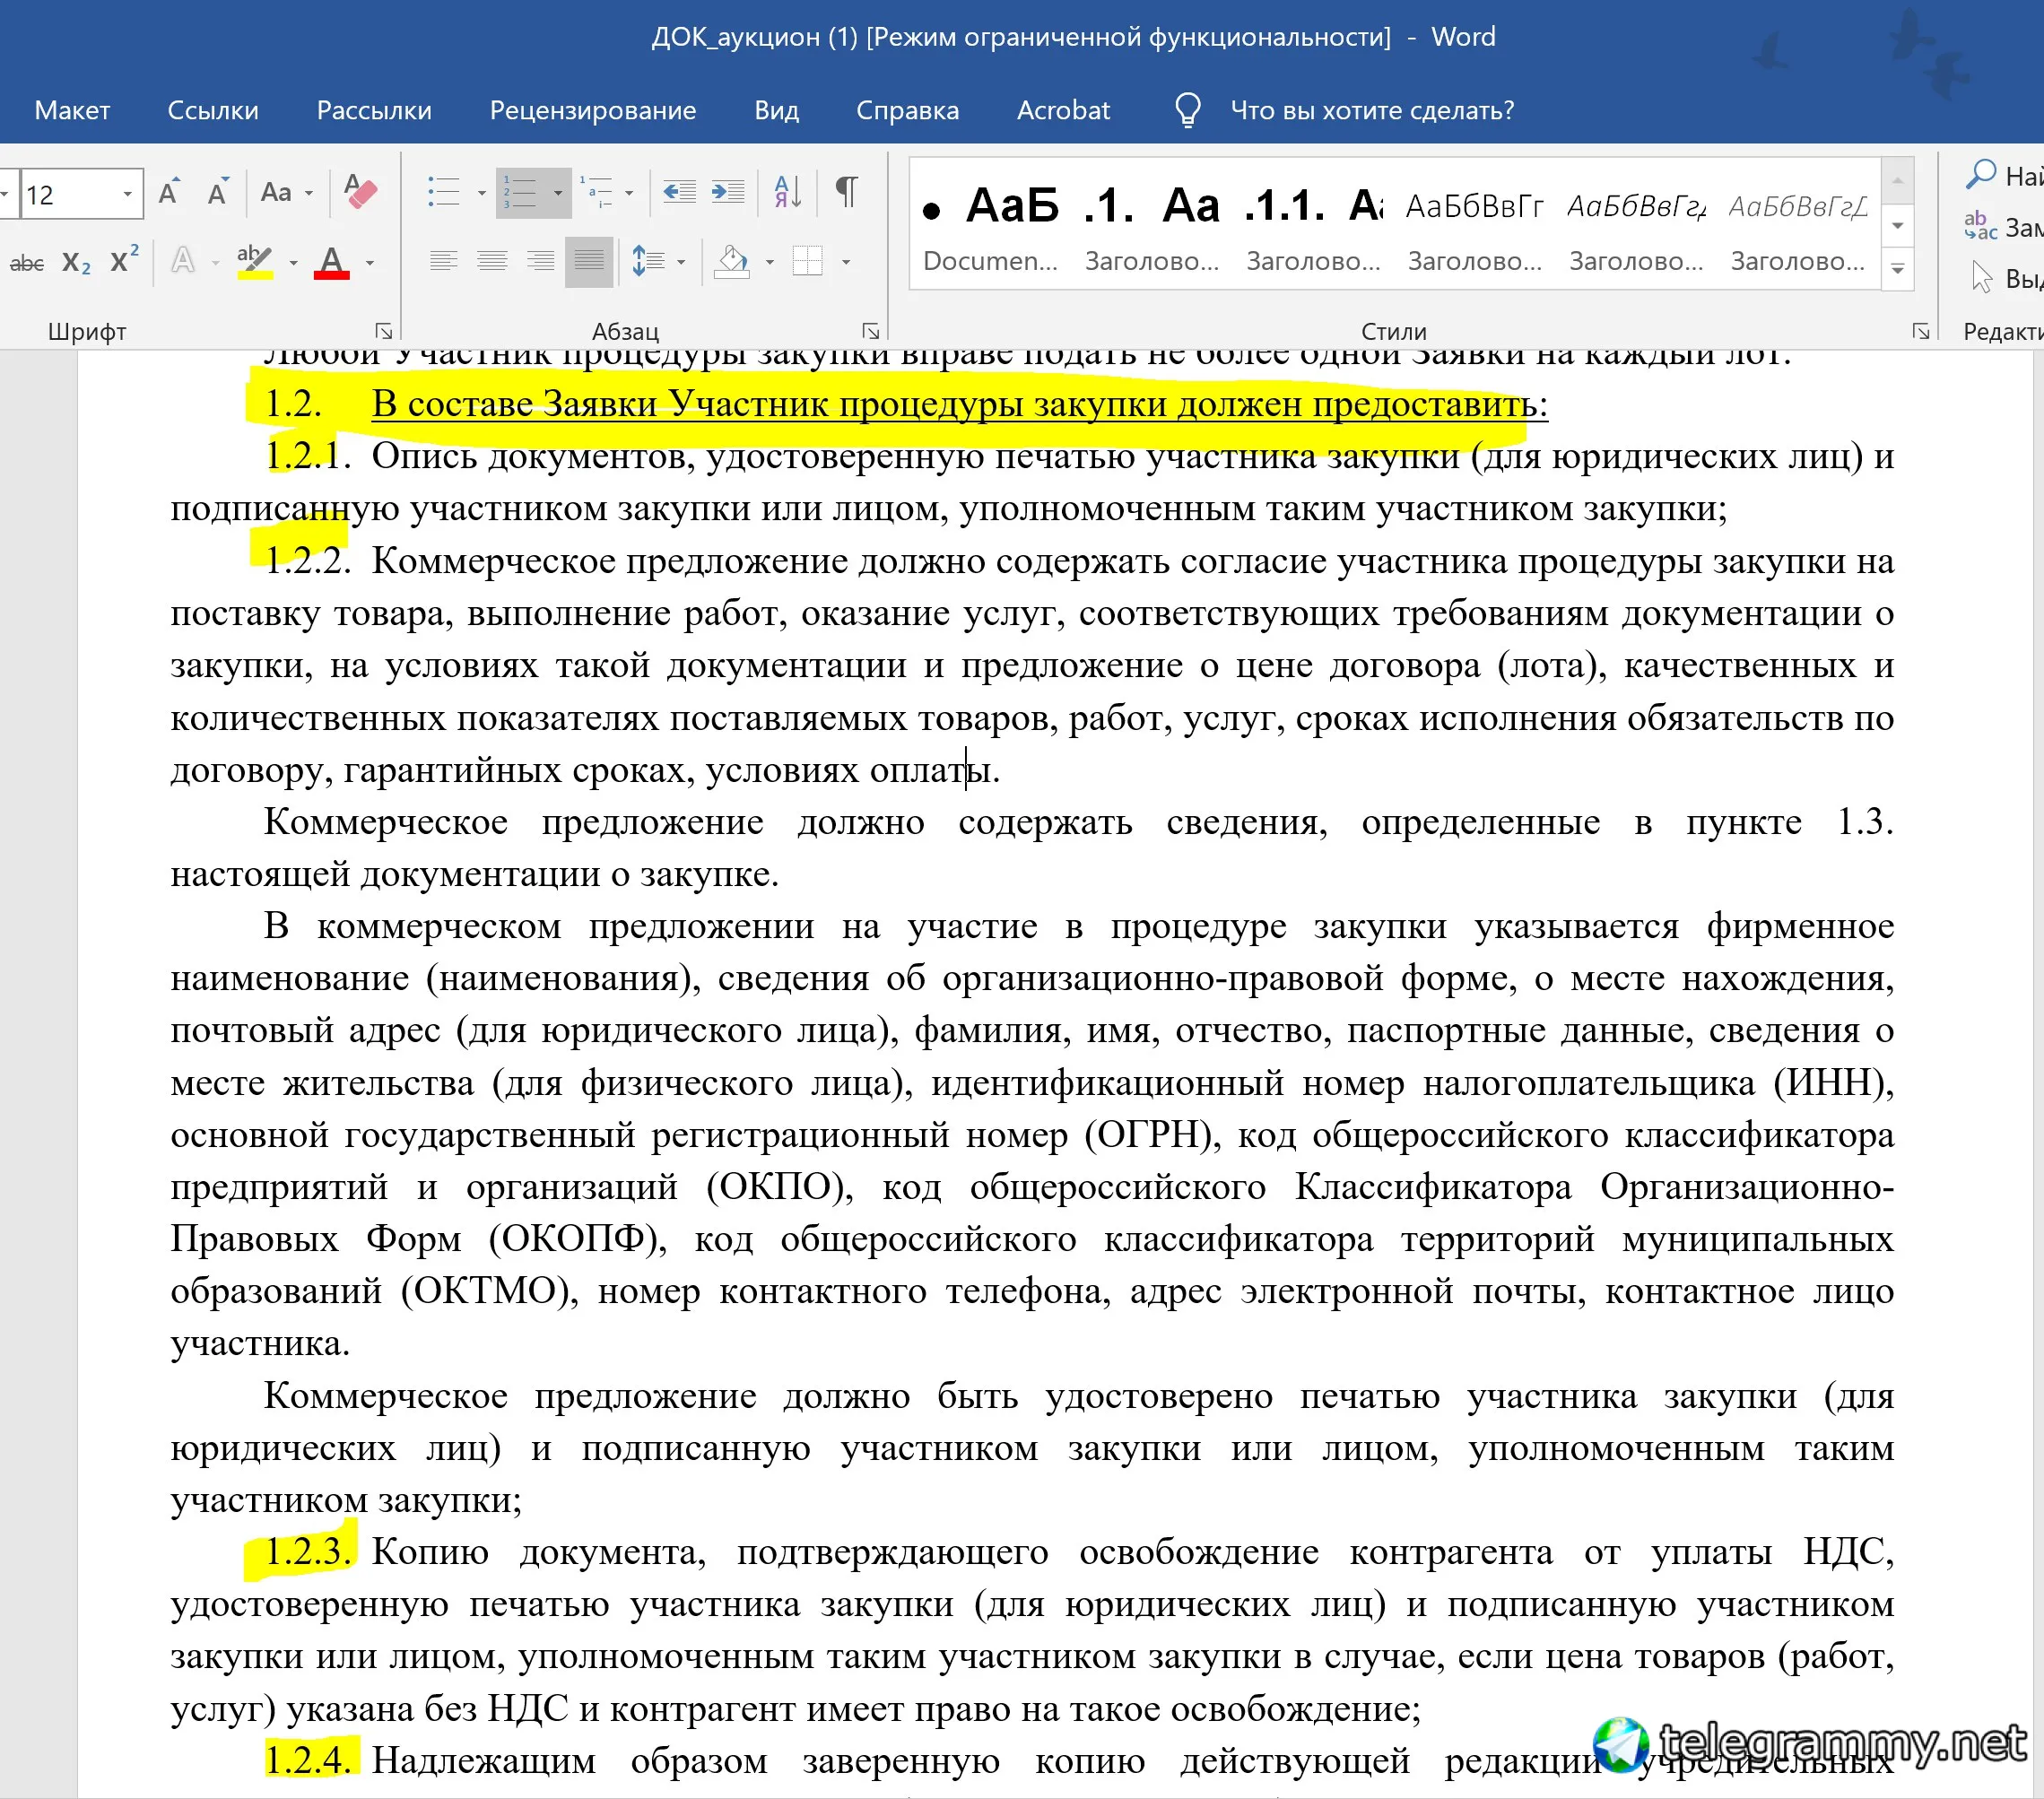Viewport: 2044px width, 1799px height.
Task: Click the Bullets list icon
Action: click(x=443, y=191)
